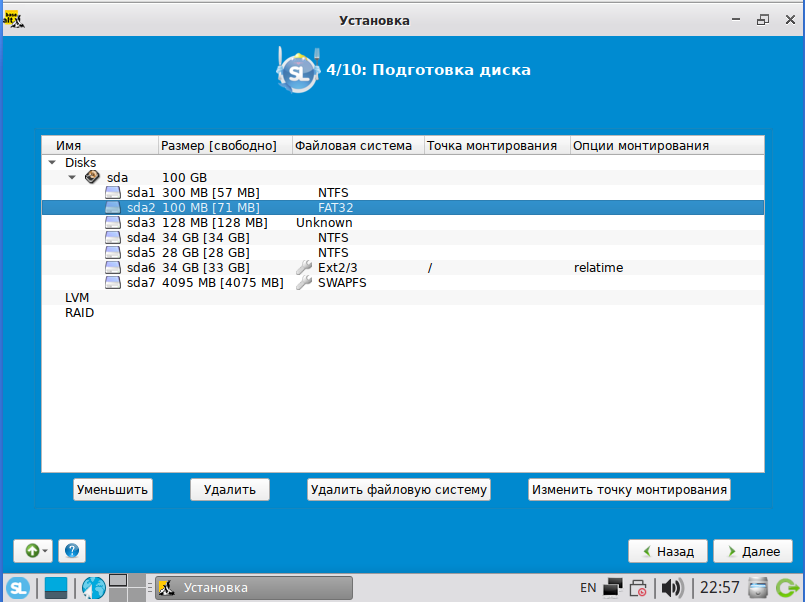The width and height of the screenshot is (805, 602).
Task: Click the printer tray icon
Action: [638, 588]
